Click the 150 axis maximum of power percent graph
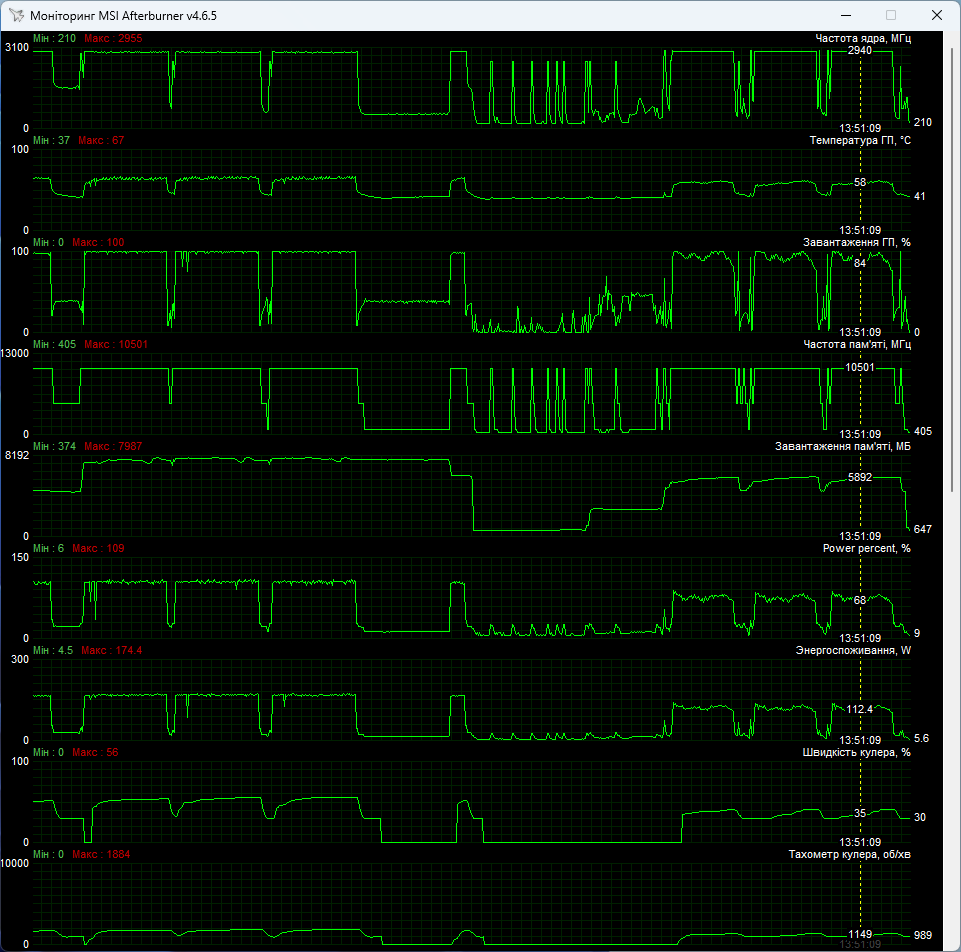961x952 pixels. [20, 557]
